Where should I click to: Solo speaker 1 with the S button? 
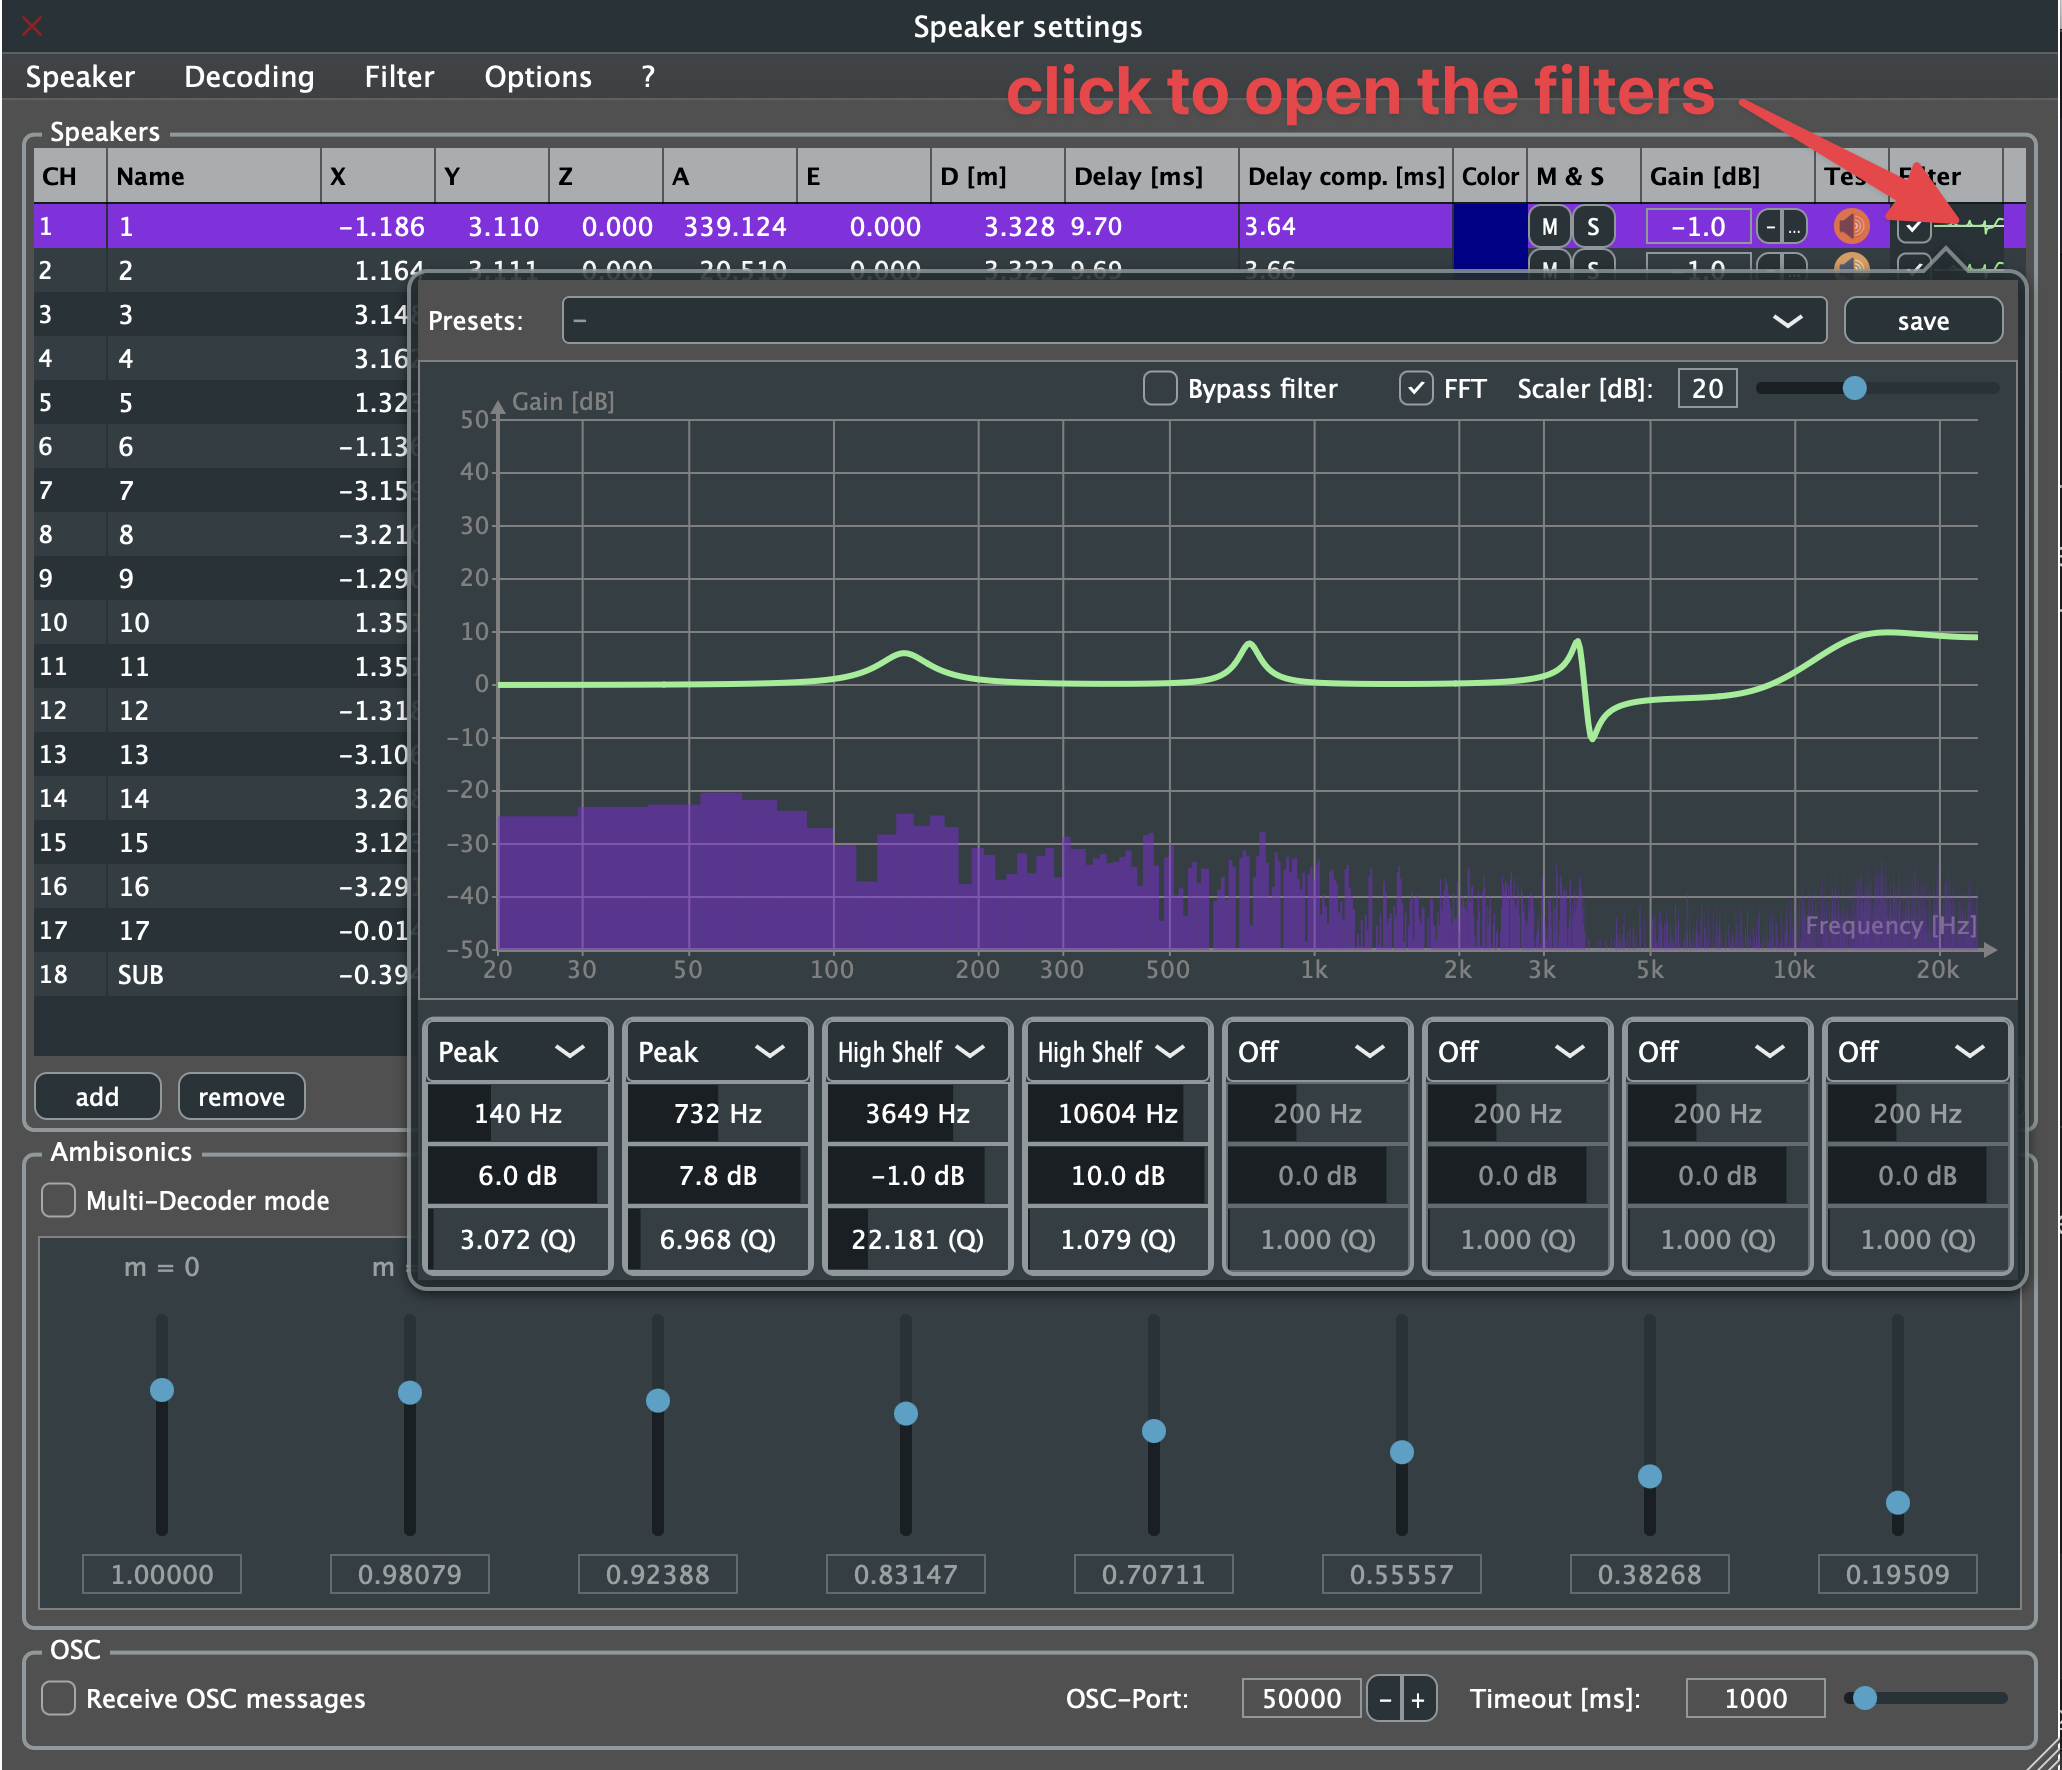1593,227
